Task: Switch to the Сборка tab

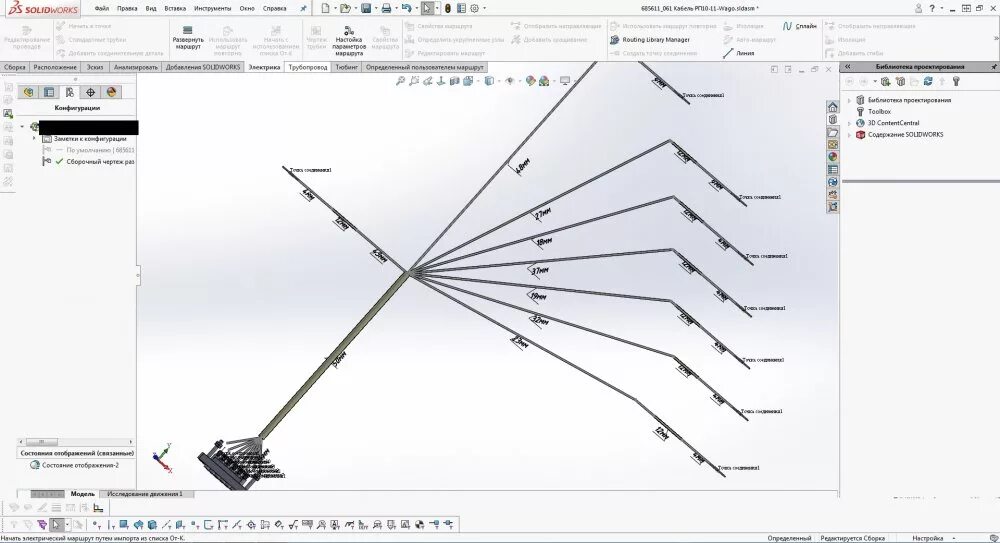Action: point(15,67)
